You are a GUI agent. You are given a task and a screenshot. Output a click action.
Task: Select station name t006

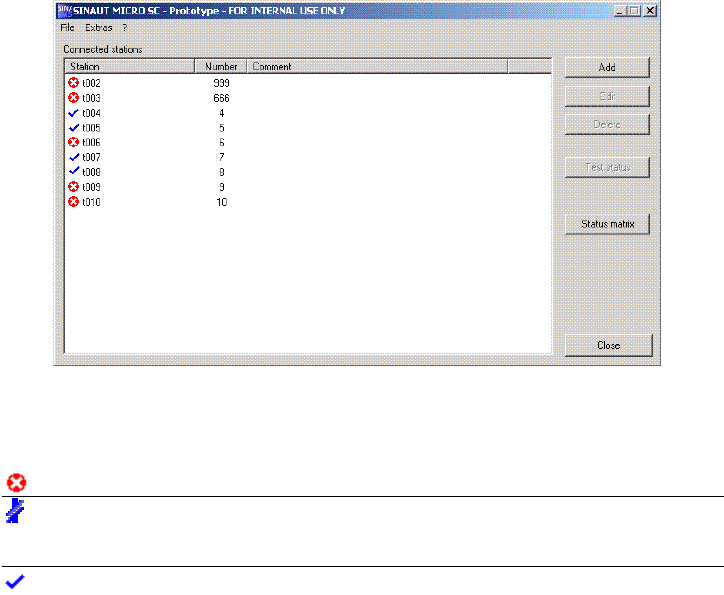tap(91, 142)
